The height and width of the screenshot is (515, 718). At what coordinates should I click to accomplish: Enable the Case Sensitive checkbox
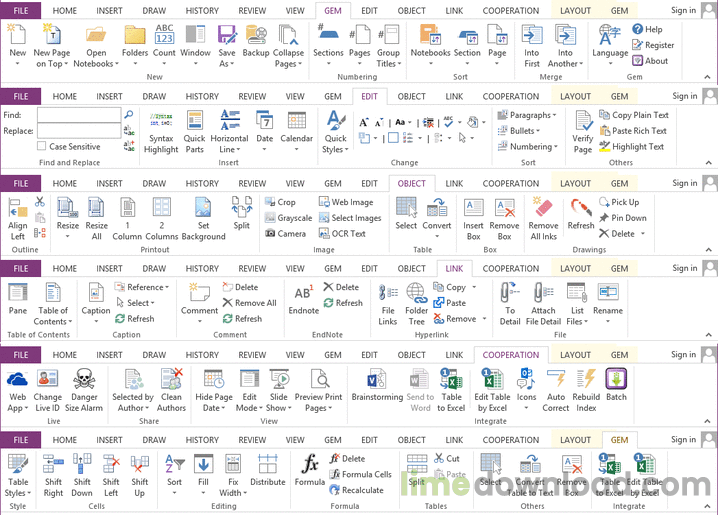(42, 146)
